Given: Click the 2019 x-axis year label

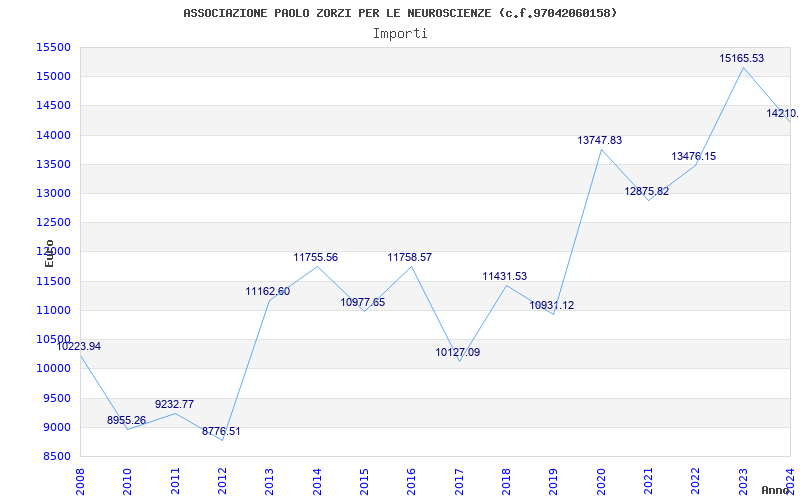Looking at the screenshot, I should pos(554,482).
